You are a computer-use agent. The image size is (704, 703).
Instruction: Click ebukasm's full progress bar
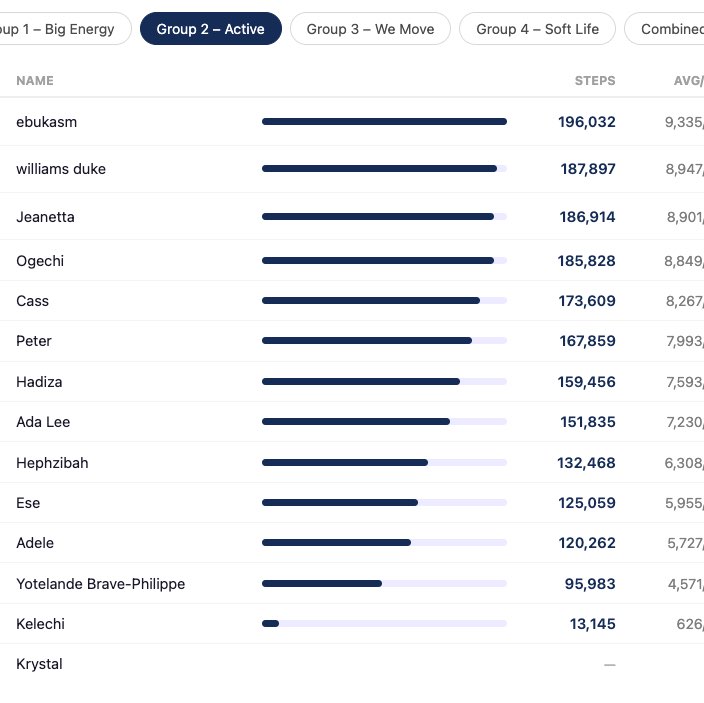coord(384,122)
